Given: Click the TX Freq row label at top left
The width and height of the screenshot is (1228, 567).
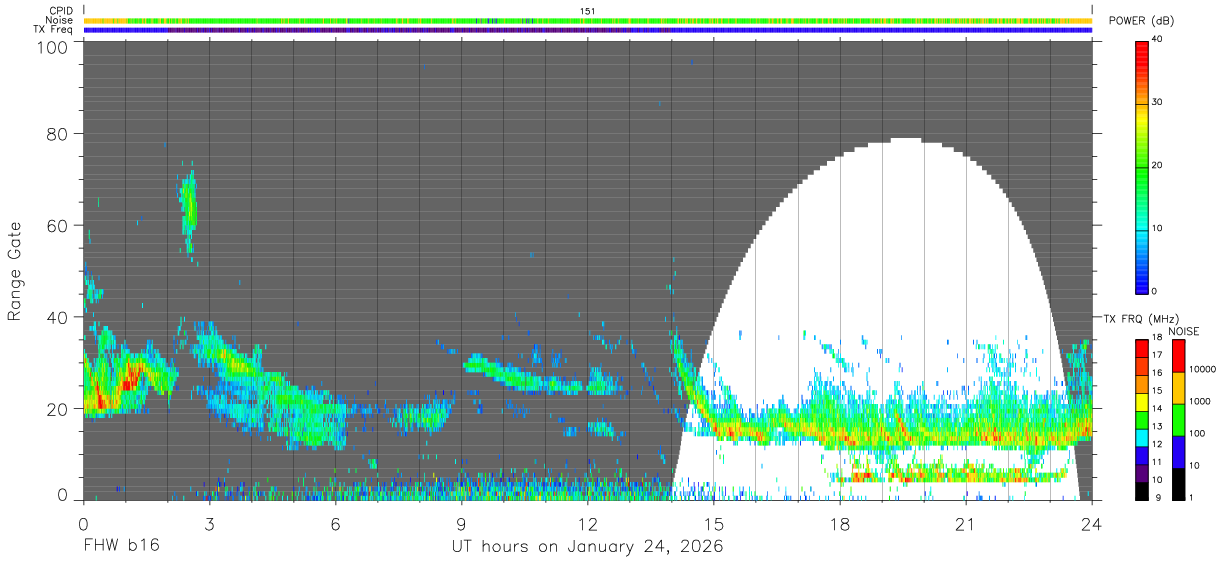Looking at the screenshot, I should click(x=53, y=30).
